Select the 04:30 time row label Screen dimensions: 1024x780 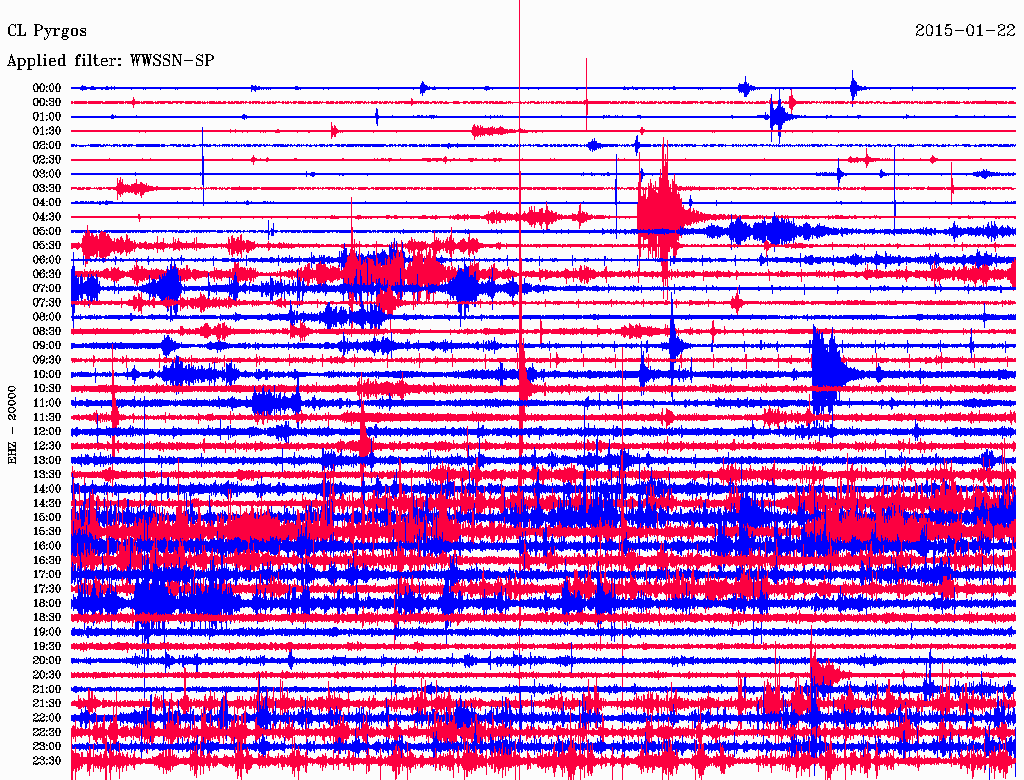(x=47, y=217)
